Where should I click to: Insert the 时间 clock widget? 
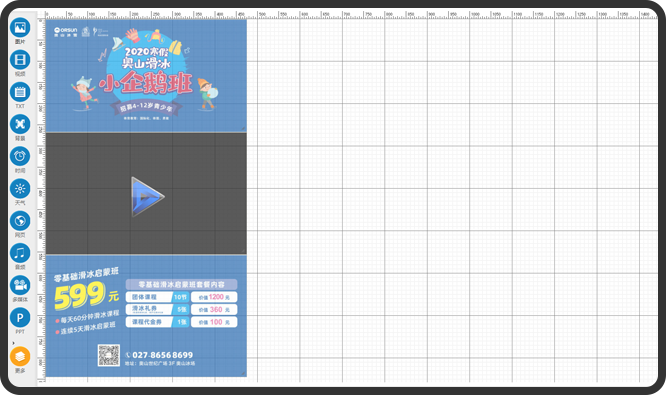(x=20, y=157)
